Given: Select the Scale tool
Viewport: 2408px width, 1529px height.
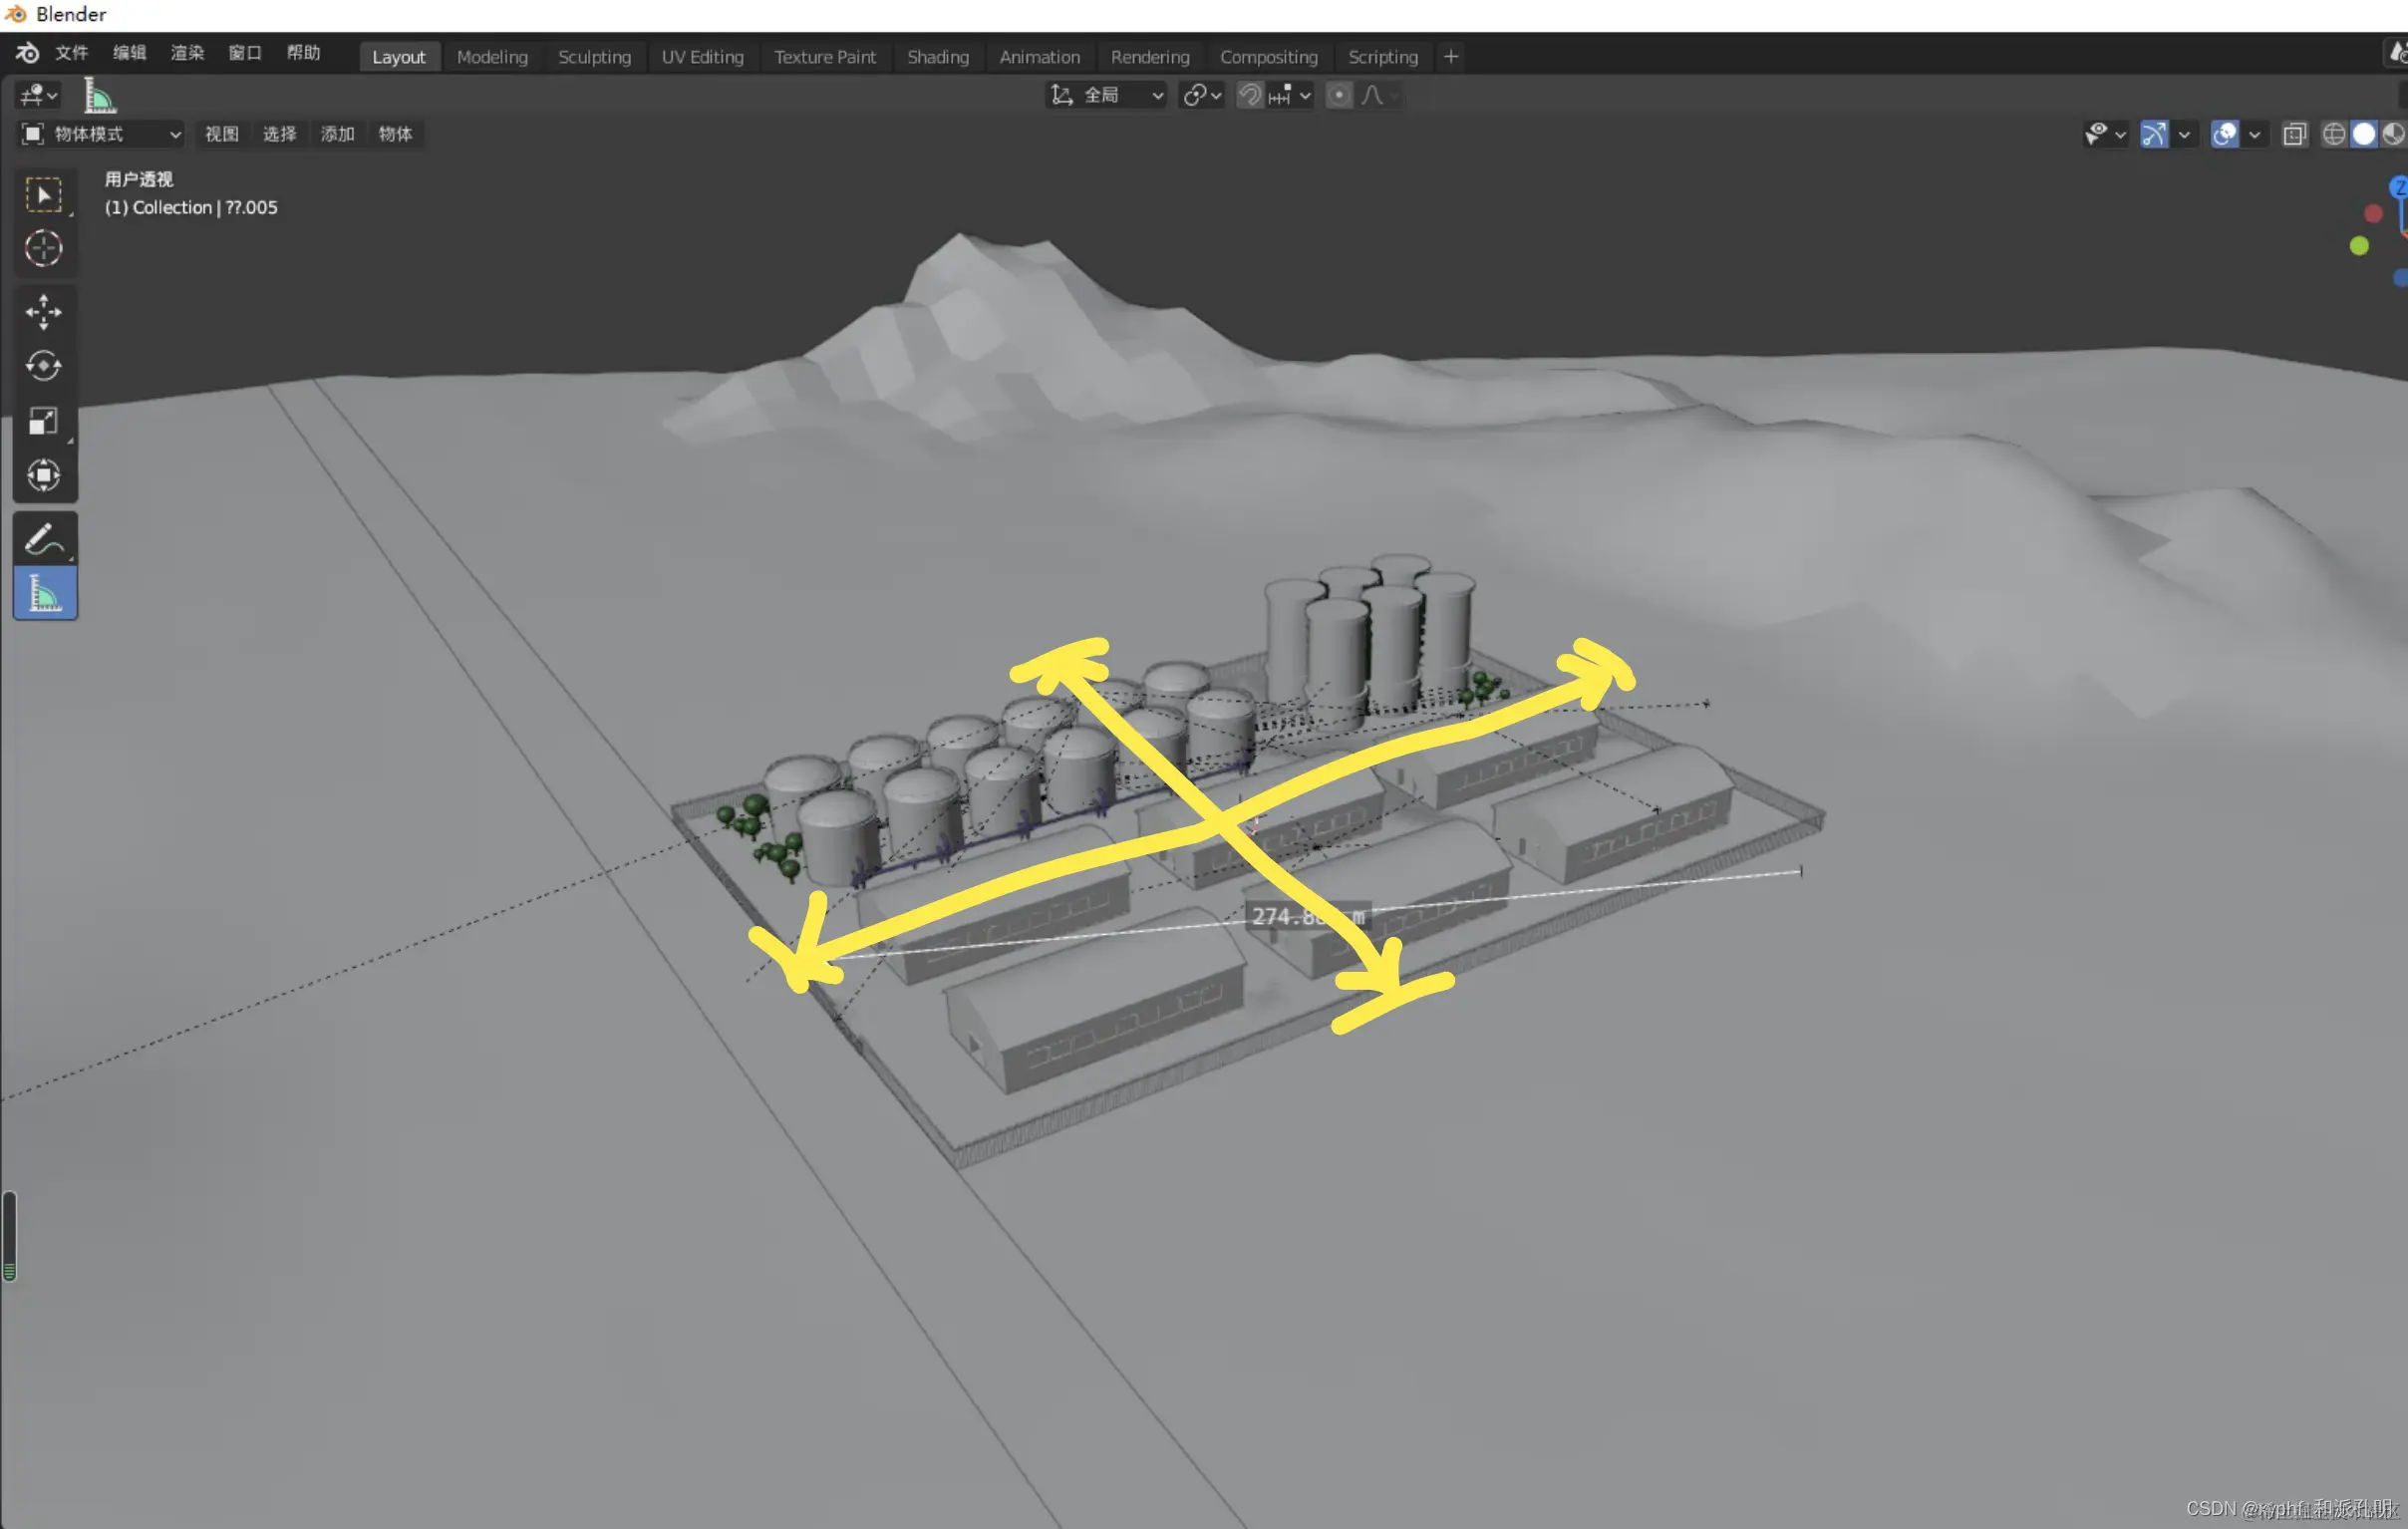Looking at the screenshot, I should (43, 421).
